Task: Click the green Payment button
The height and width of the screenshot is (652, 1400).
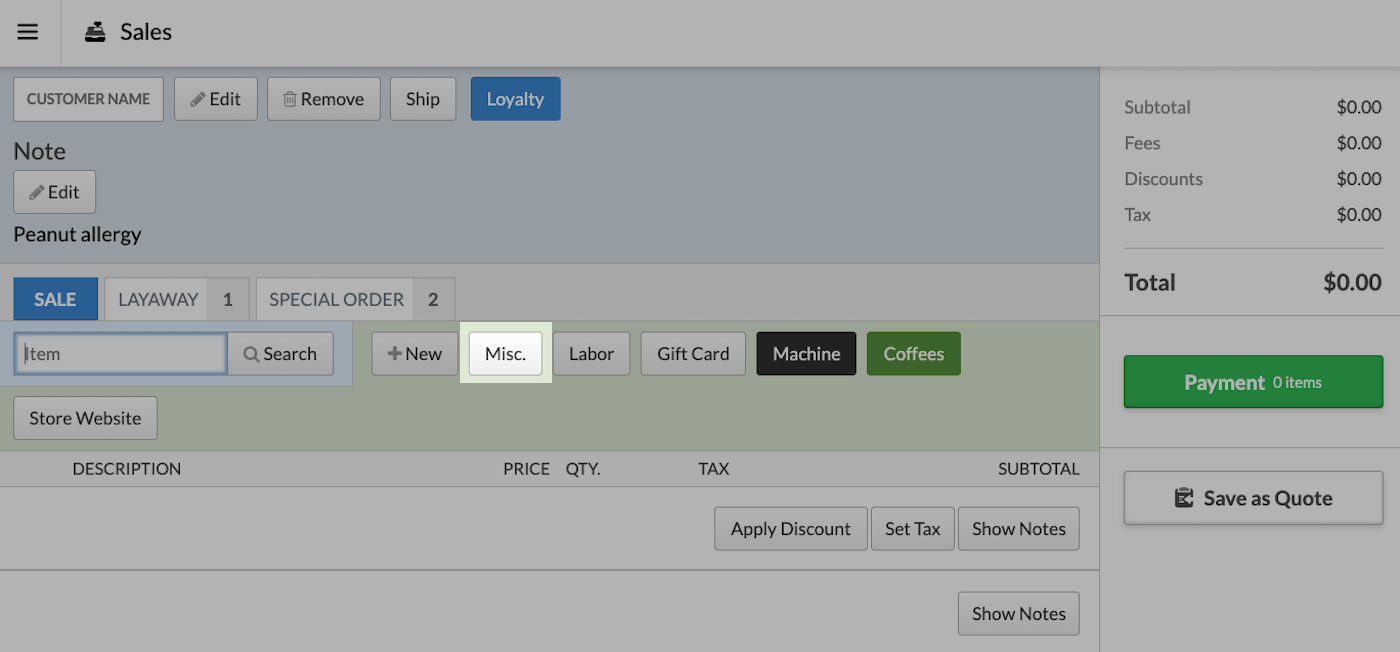Action: click(1253, 382)
